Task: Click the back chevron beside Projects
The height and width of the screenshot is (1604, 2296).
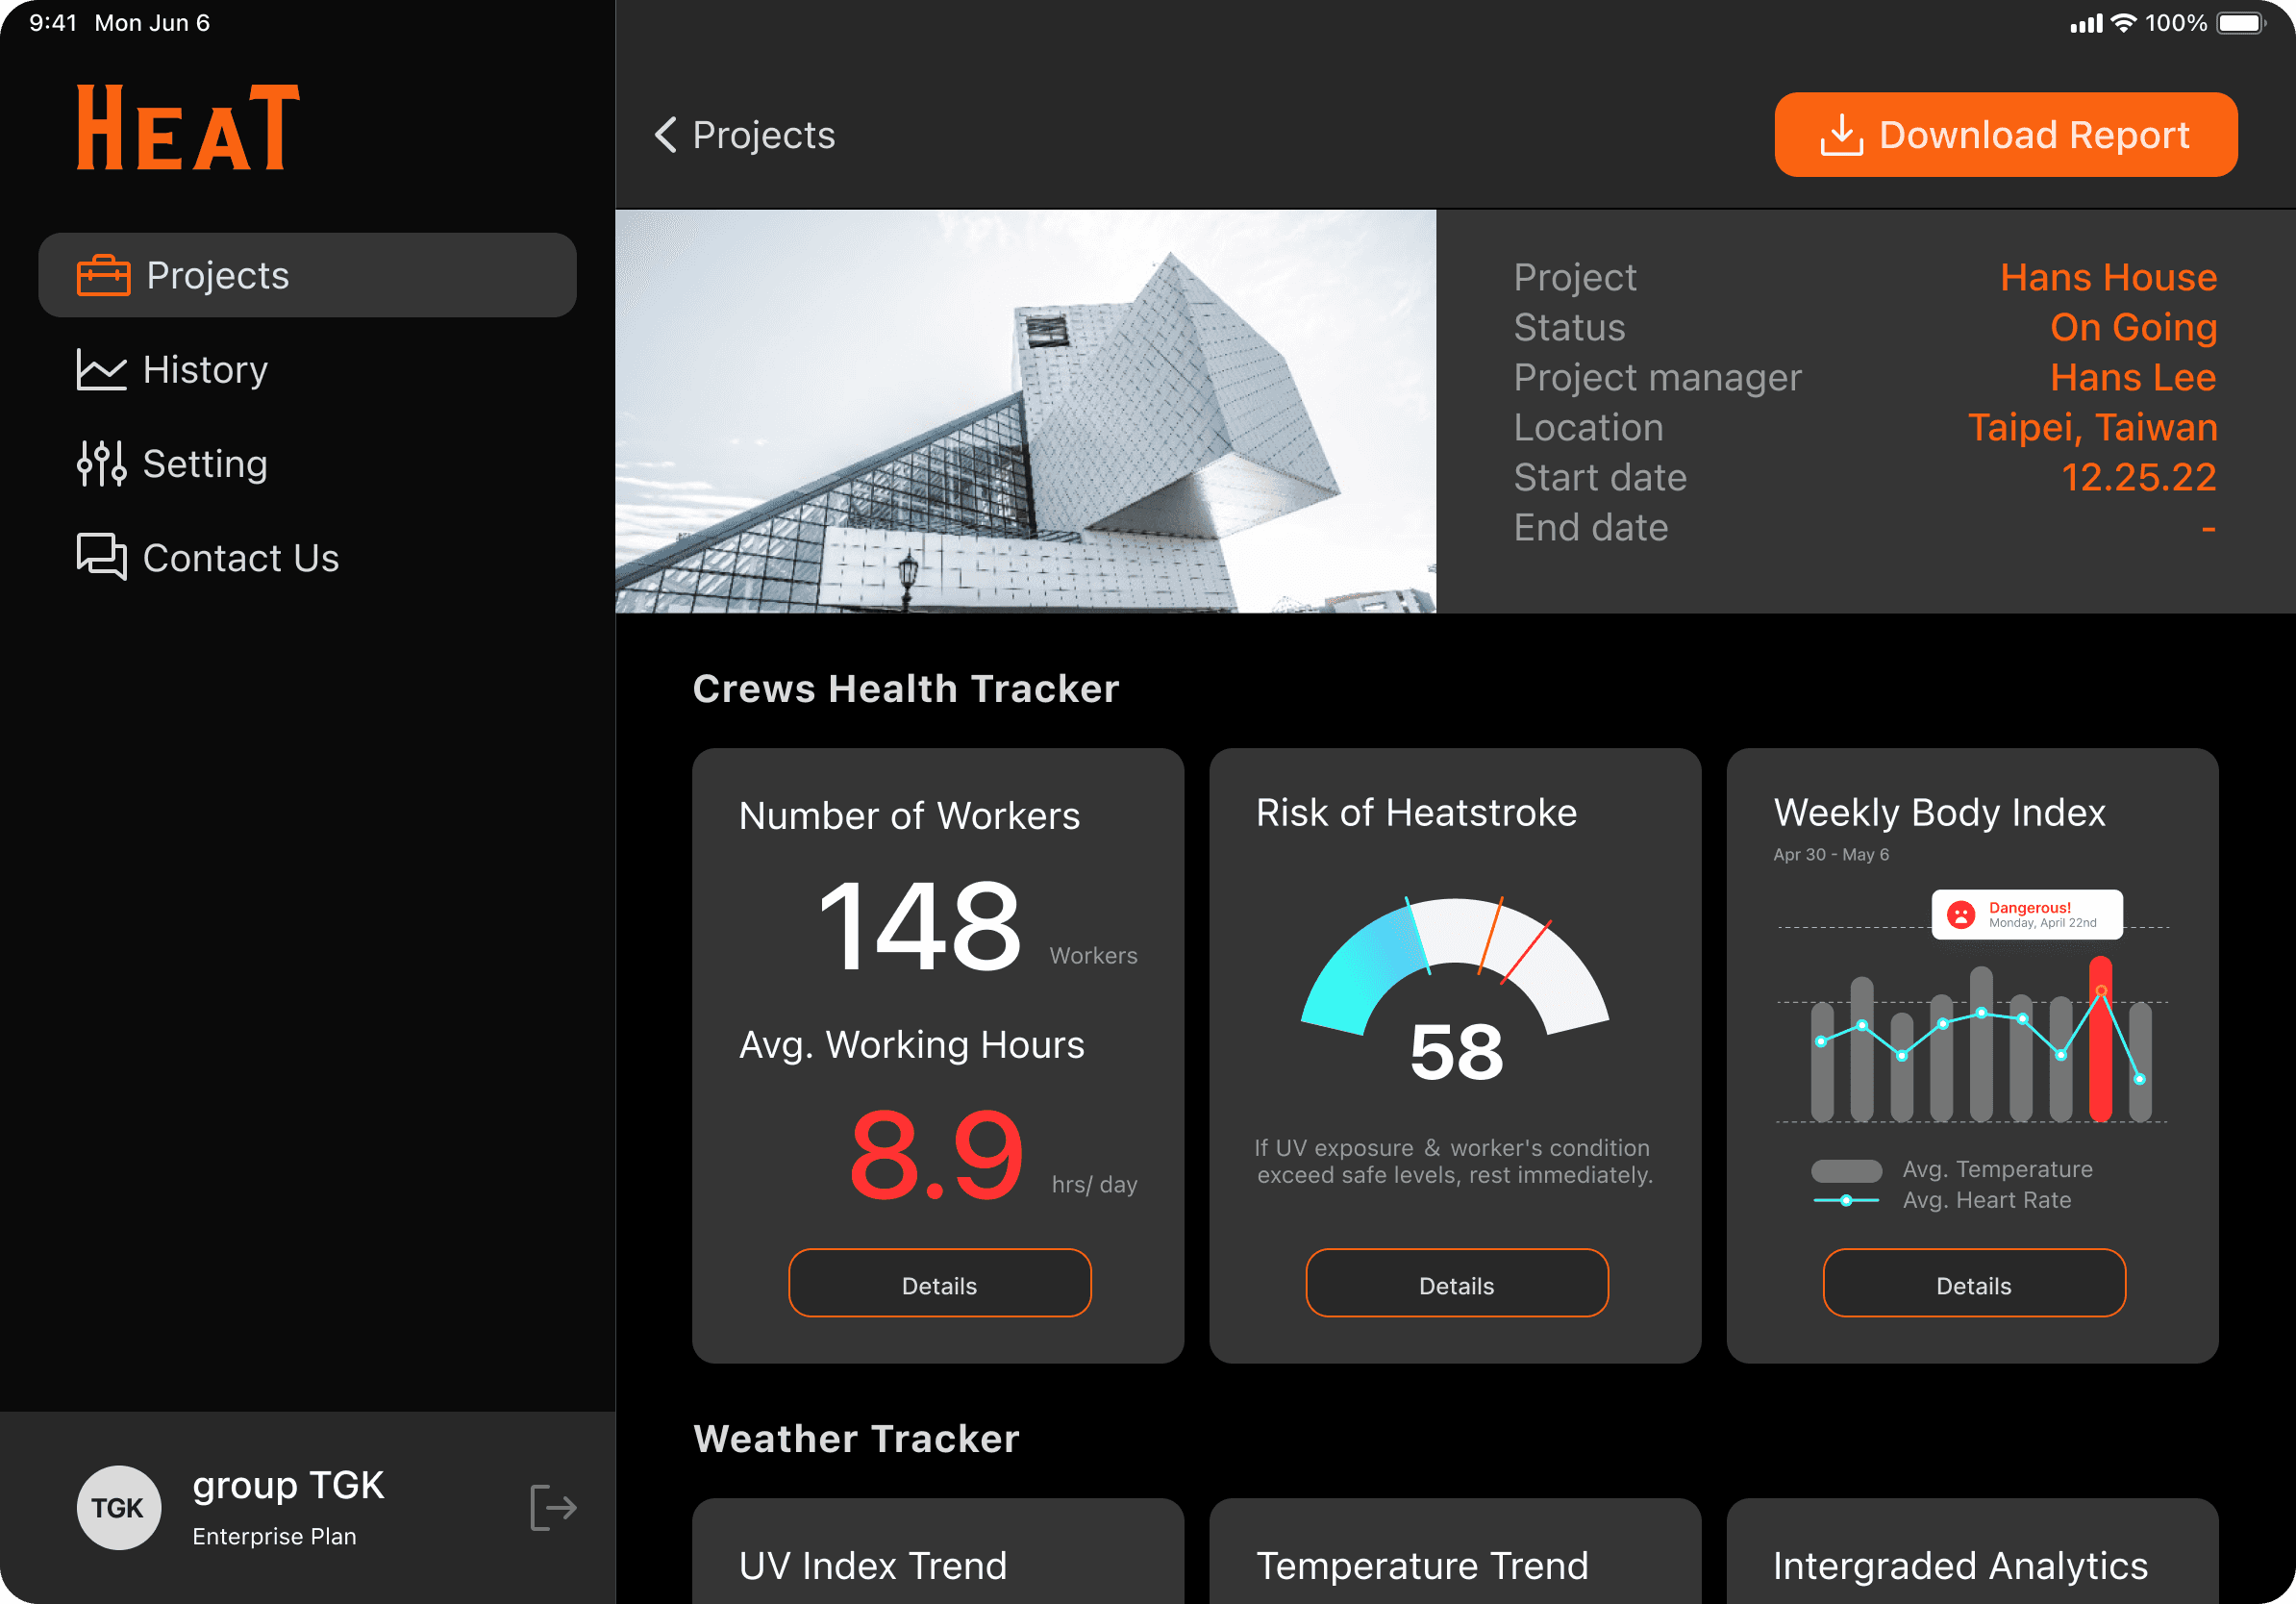Action: tap(665, 134)
